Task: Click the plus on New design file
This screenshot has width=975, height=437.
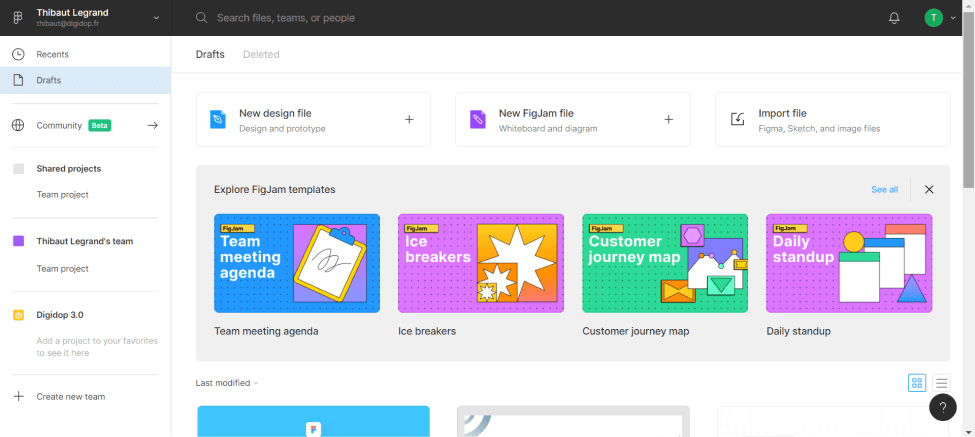Action: tap(409, 119)
